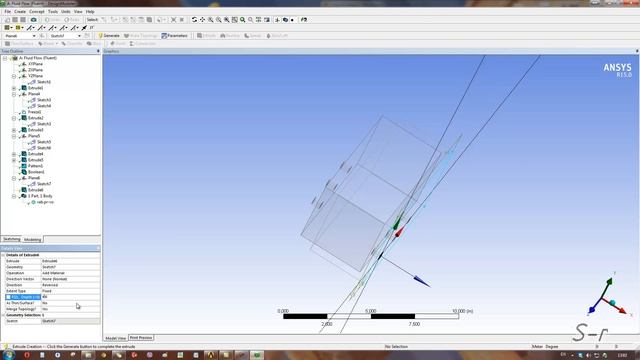Image resolution: width=640 pixels, height=360 pixels.
Task: Collapse Details of Extrude6 section
Action: point(3,255)
